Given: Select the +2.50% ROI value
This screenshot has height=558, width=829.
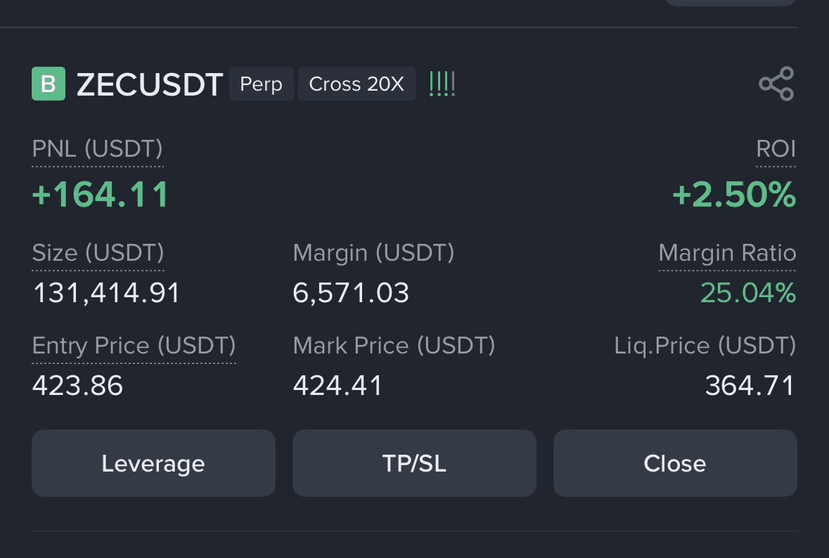Looking at the screenshot, I should (734, 194).
